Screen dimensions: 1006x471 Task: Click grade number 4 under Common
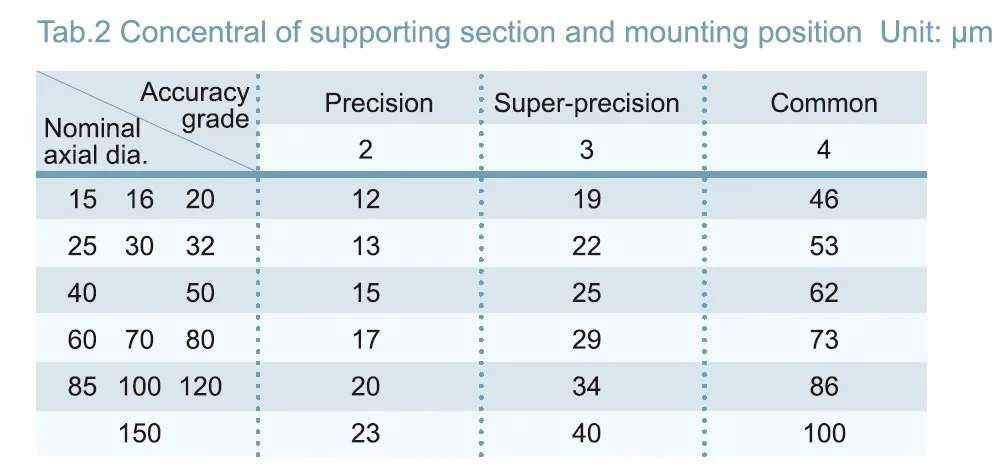(824, 150)
